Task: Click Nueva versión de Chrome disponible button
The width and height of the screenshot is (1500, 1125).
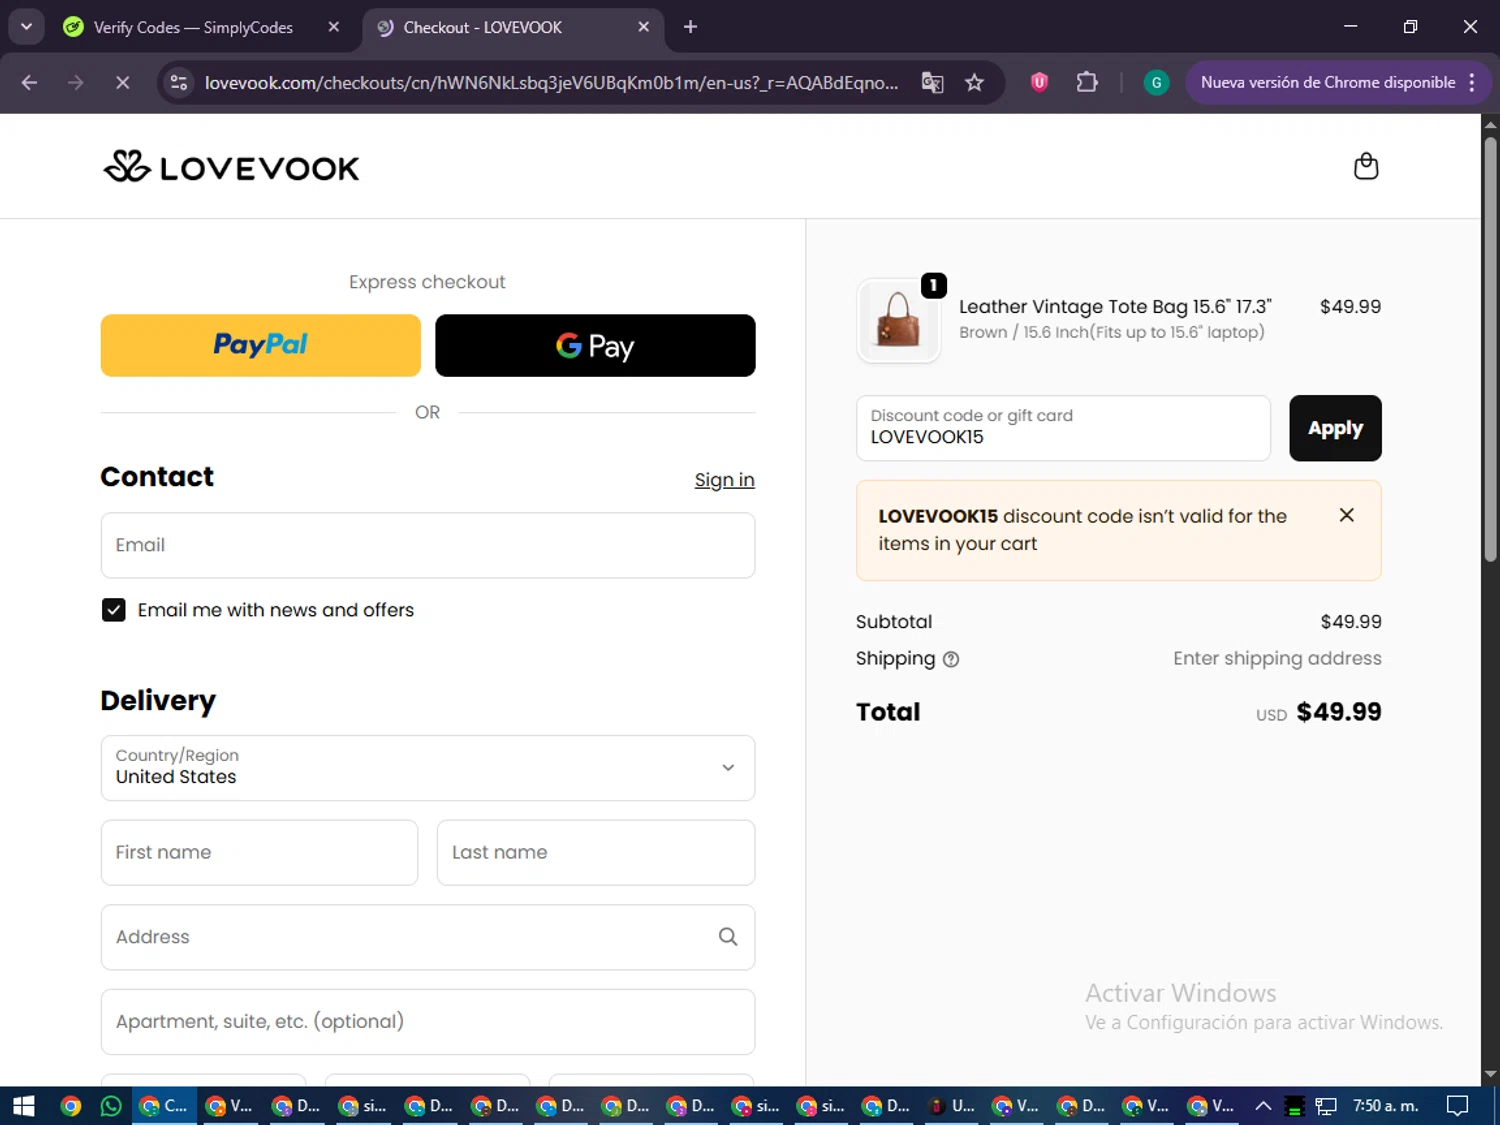Action: point(1327,83)
